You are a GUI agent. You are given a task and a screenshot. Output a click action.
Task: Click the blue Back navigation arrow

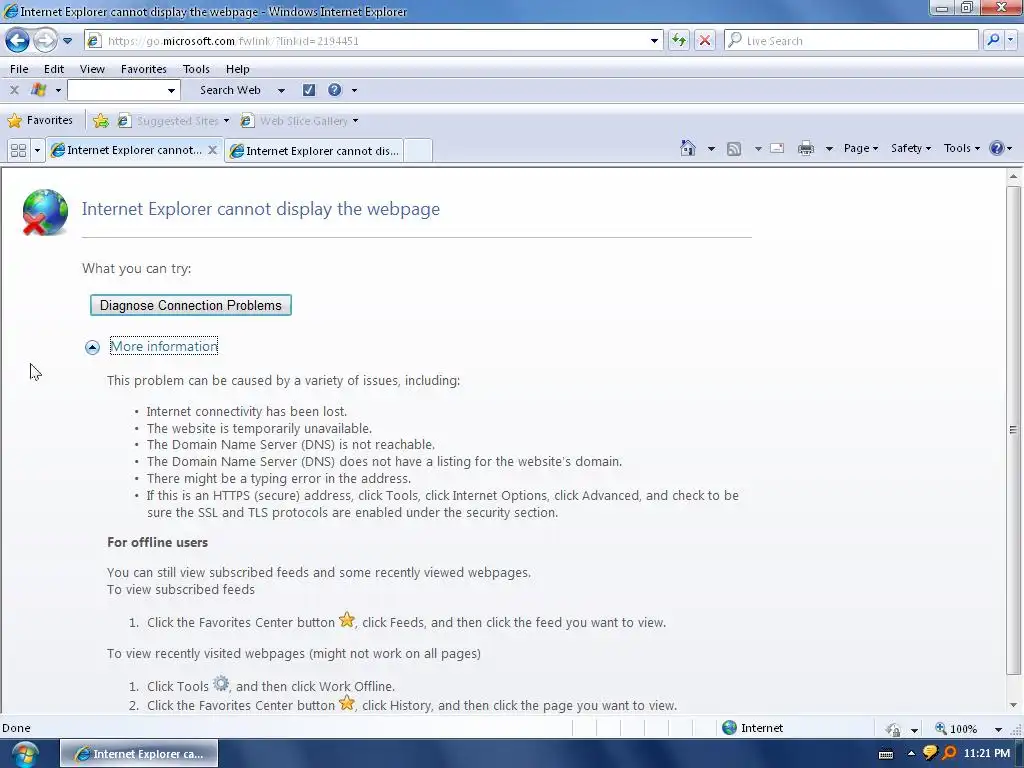(18, 40)
